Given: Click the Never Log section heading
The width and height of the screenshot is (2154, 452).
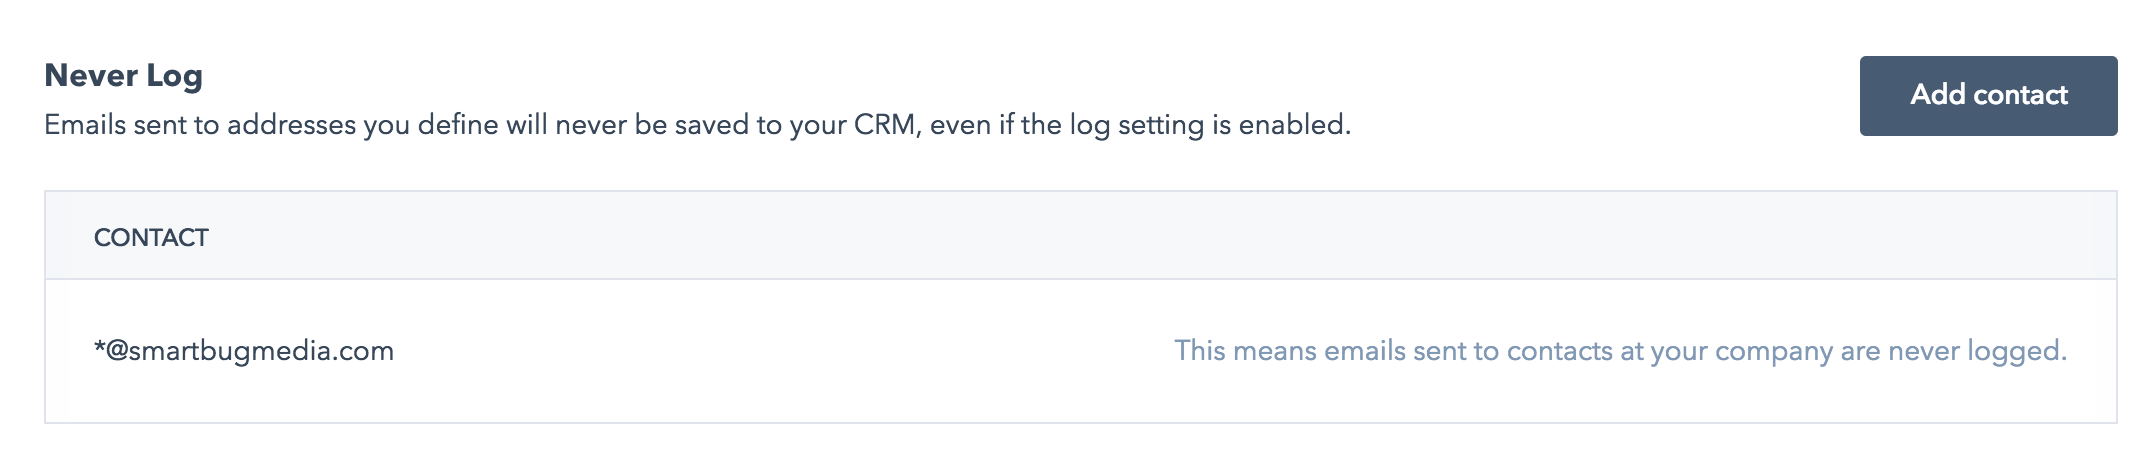Looking at the screenshot, I should [x=124, y=76].
